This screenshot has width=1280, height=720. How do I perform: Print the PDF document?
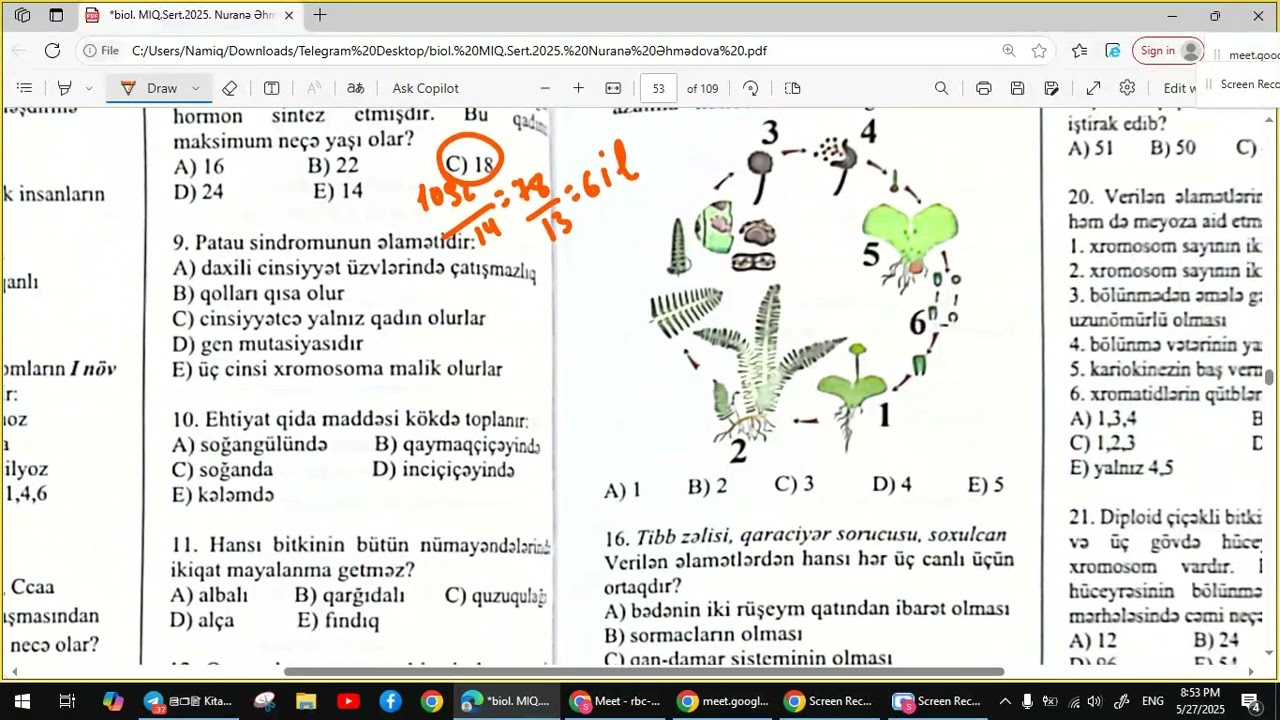coord(983,88)
